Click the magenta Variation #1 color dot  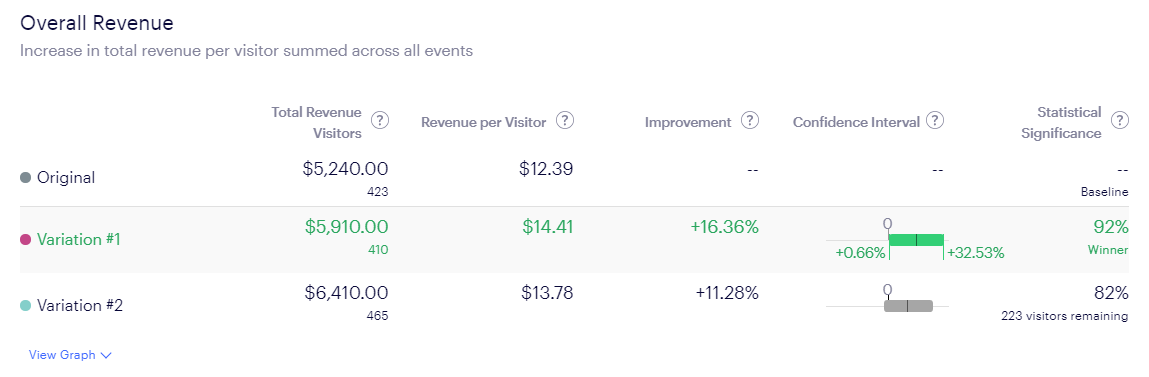pyautogui.click(x=26, y=239)
